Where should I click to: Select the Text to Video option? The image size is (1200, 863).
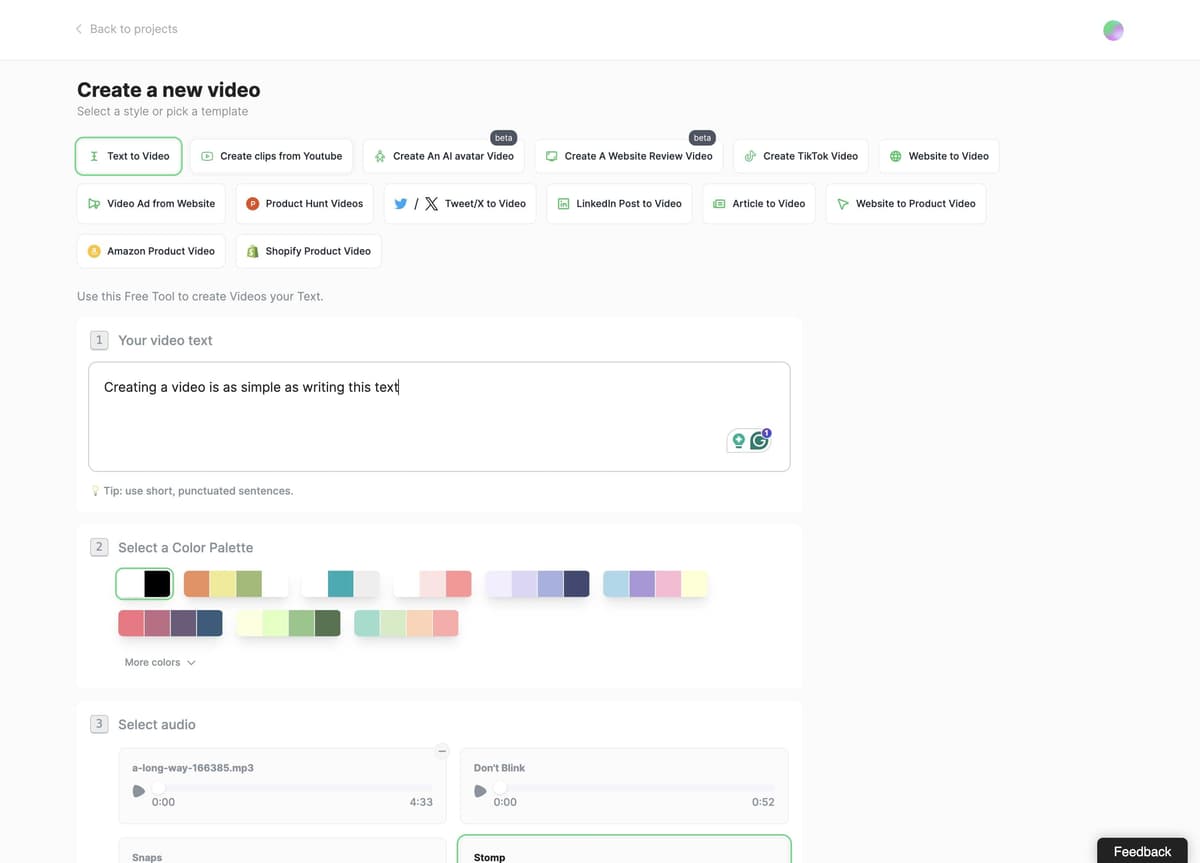[x=128, y=156]
